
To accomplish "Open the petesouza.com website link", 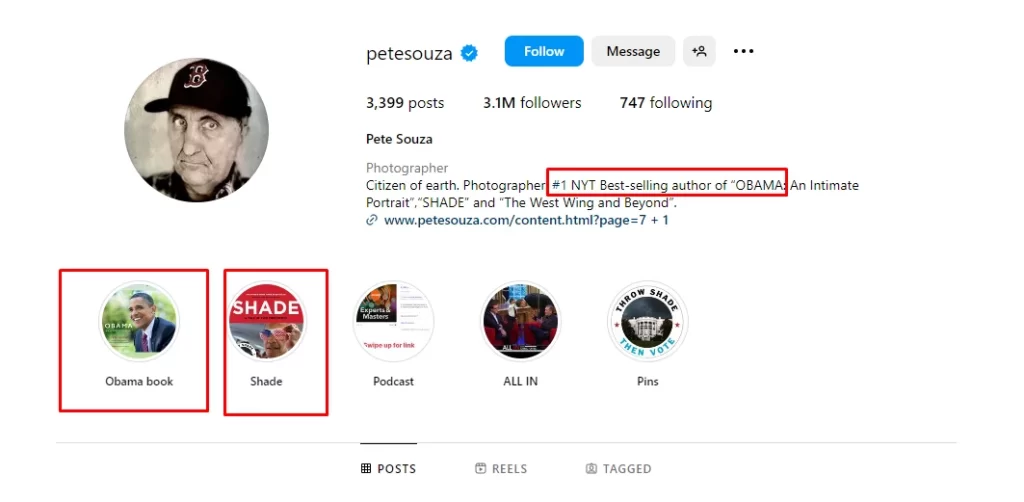I will click(x=526, y=220).
